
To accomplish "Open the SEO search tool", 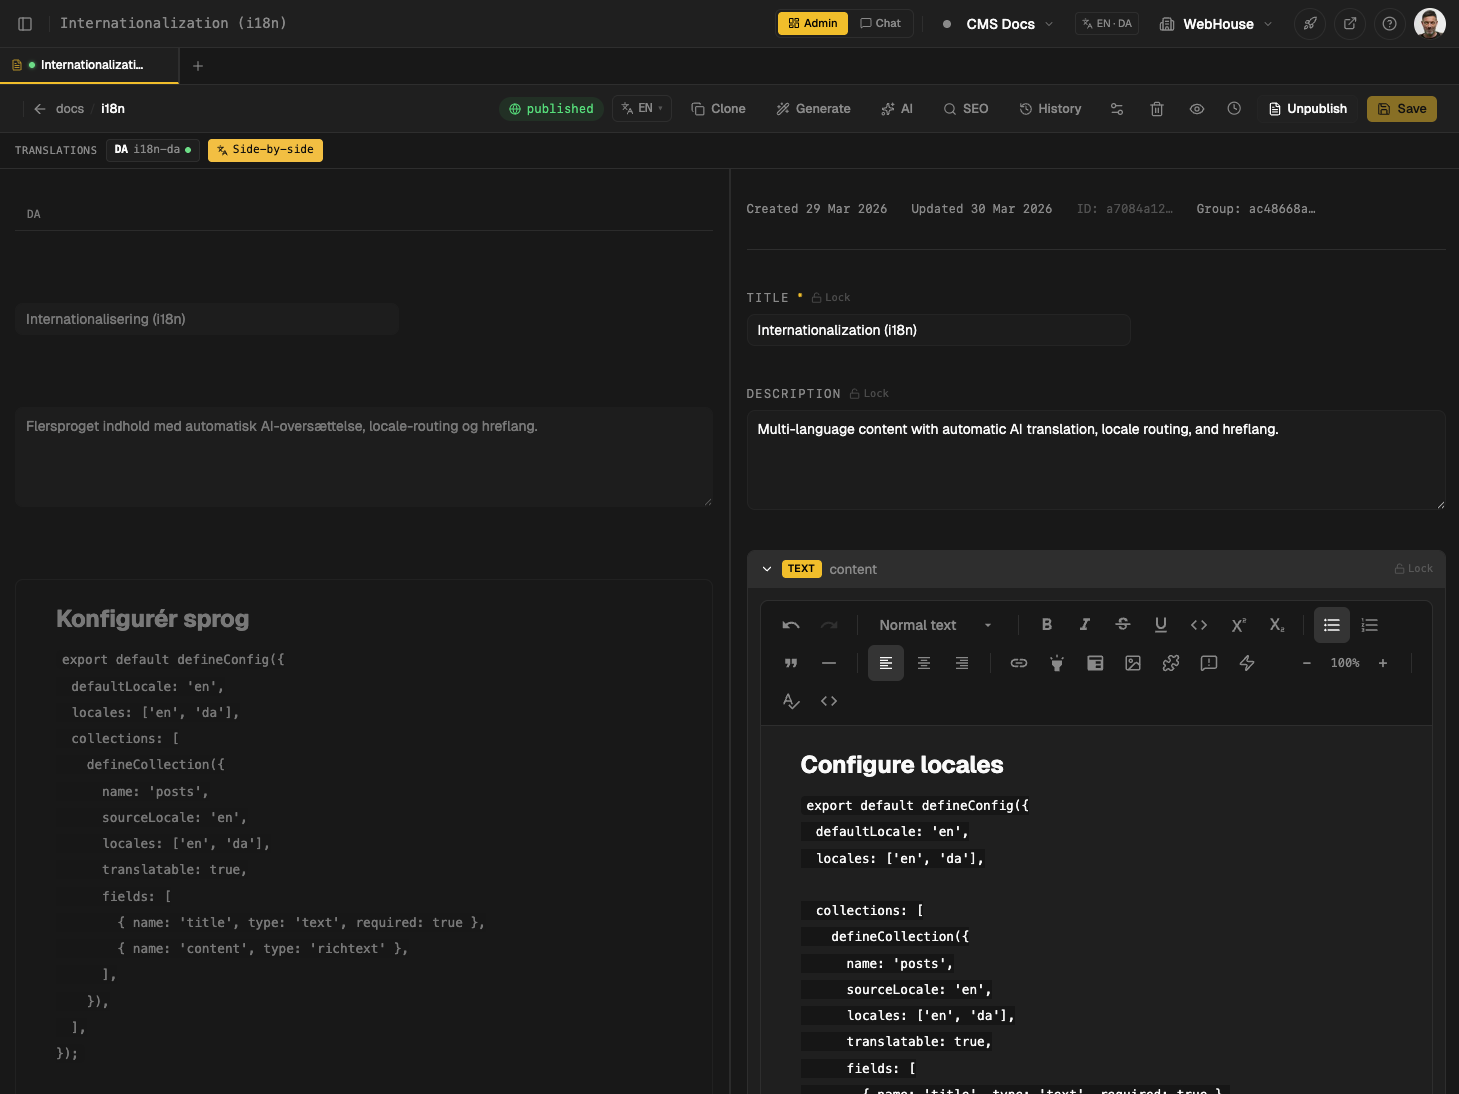I will click(x=965, y=108).
